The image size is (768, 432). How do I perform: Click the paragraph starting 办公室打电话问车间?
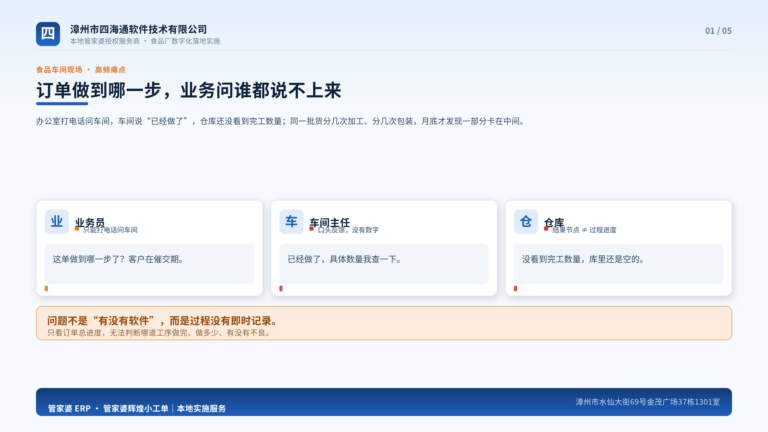[281, 121]
